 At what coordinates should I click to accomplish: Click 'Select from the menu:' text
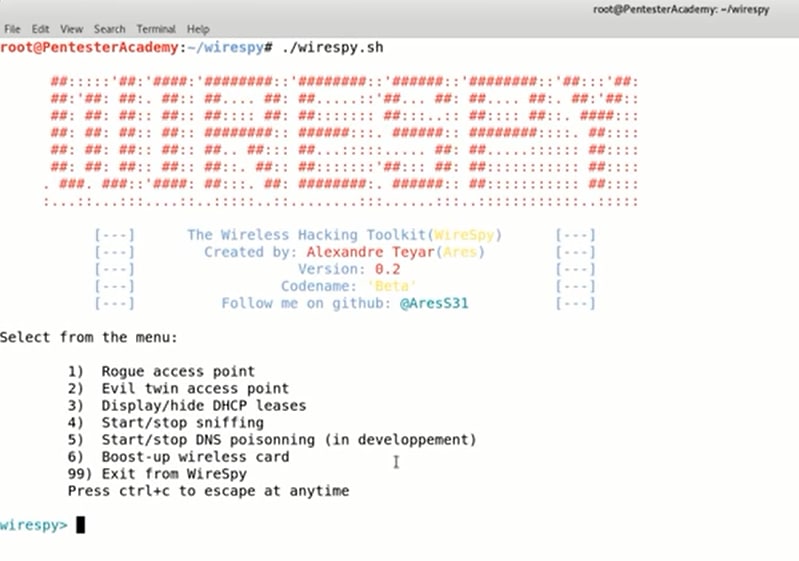click(89, 337)
